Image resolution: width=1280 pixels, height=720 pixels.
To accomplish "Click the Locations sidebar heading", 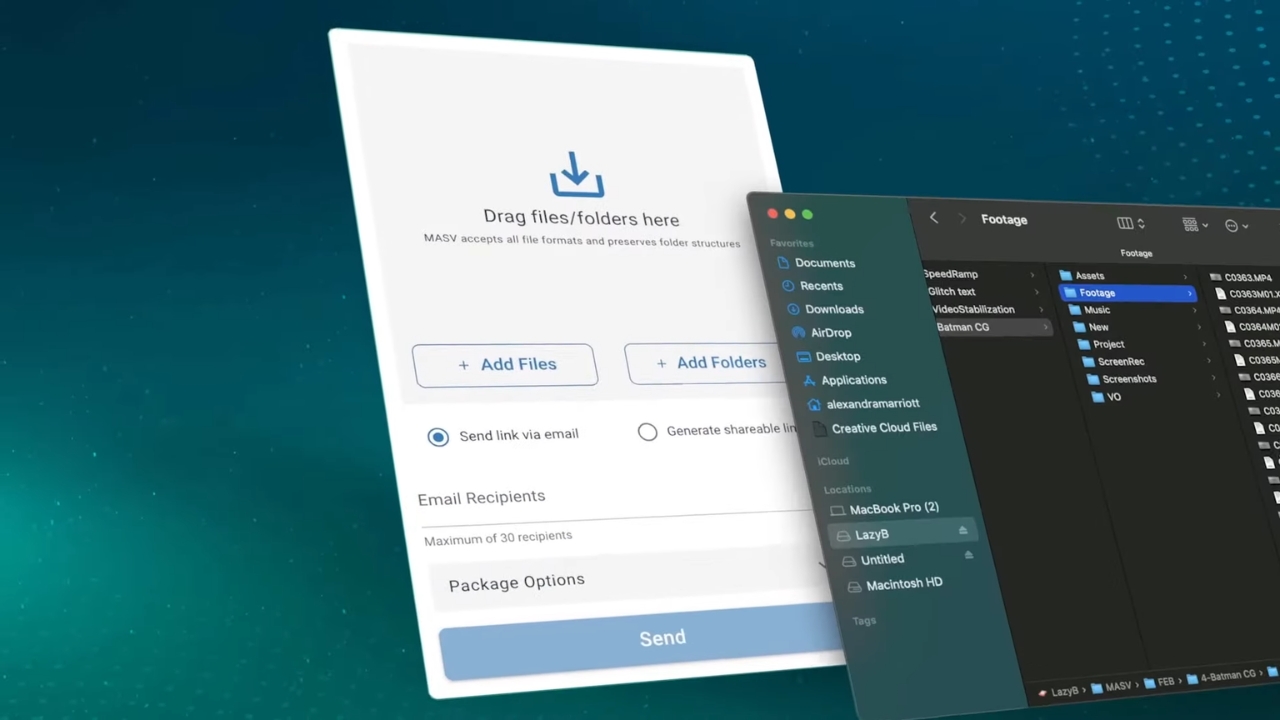I will (847, 489).
